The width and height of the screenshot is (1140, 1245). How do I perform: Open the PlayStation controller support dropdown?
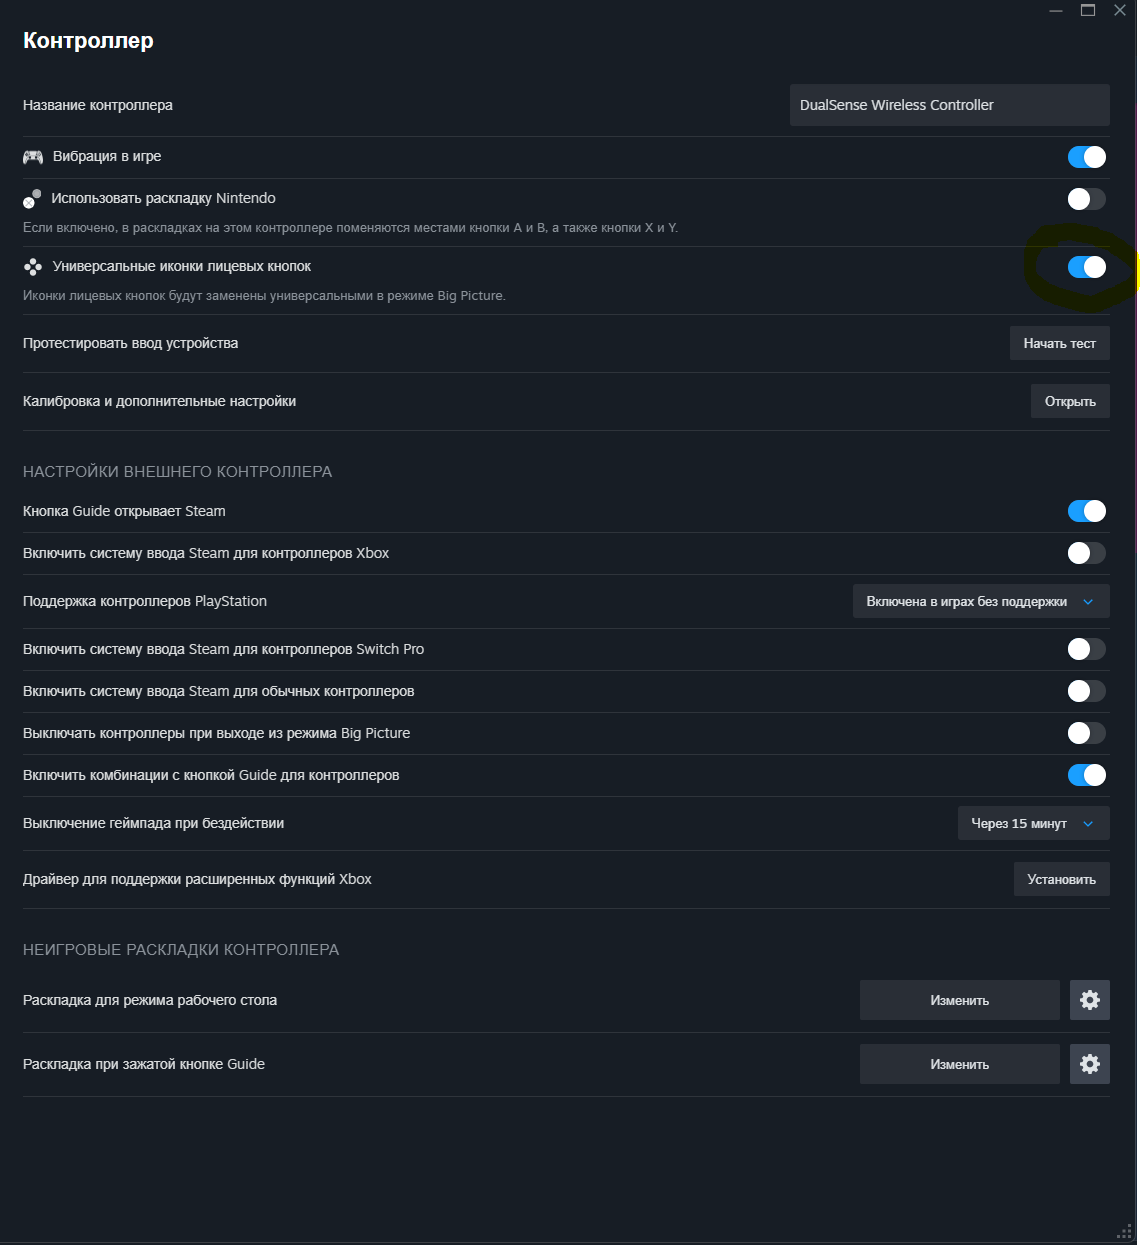980,601
